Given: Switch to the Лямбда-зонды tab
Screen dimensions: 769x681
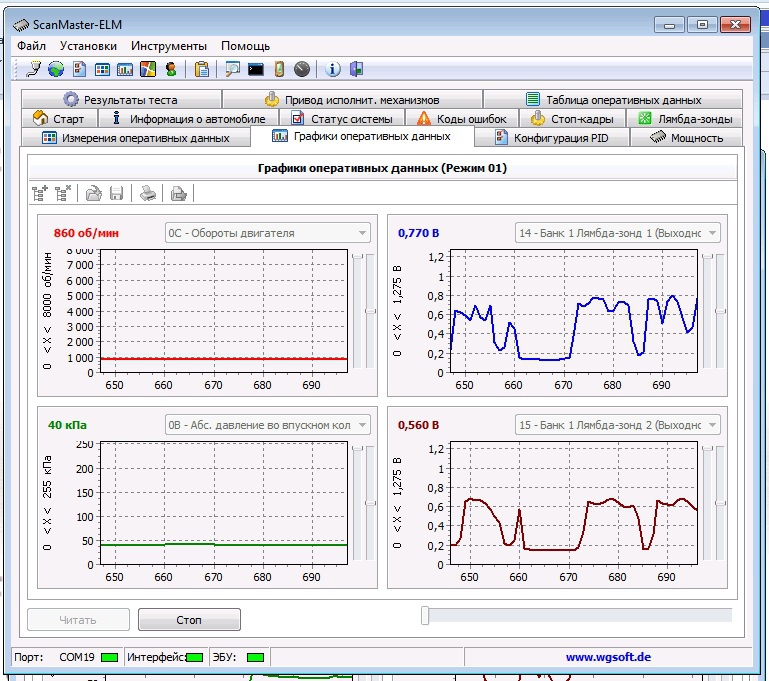Looking at the screenshot, I should tap(686, 119).
